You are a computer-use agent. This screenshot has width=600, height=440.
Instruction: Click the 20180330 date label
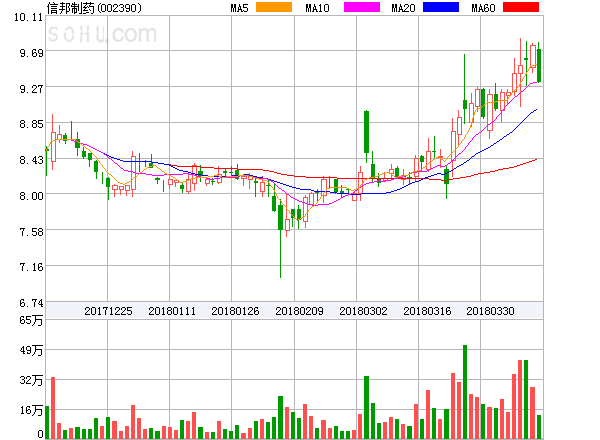tap(490, 311)
